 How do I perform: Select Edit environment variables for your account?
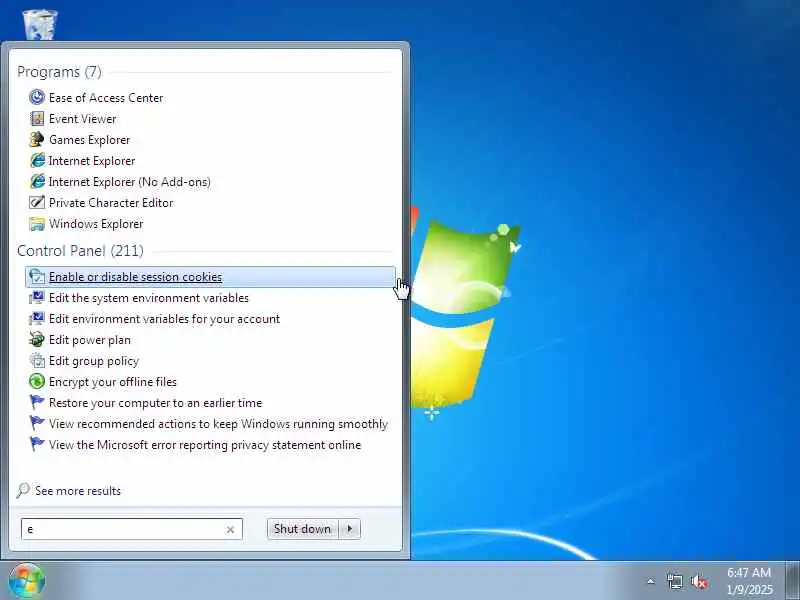coord(164,319)
